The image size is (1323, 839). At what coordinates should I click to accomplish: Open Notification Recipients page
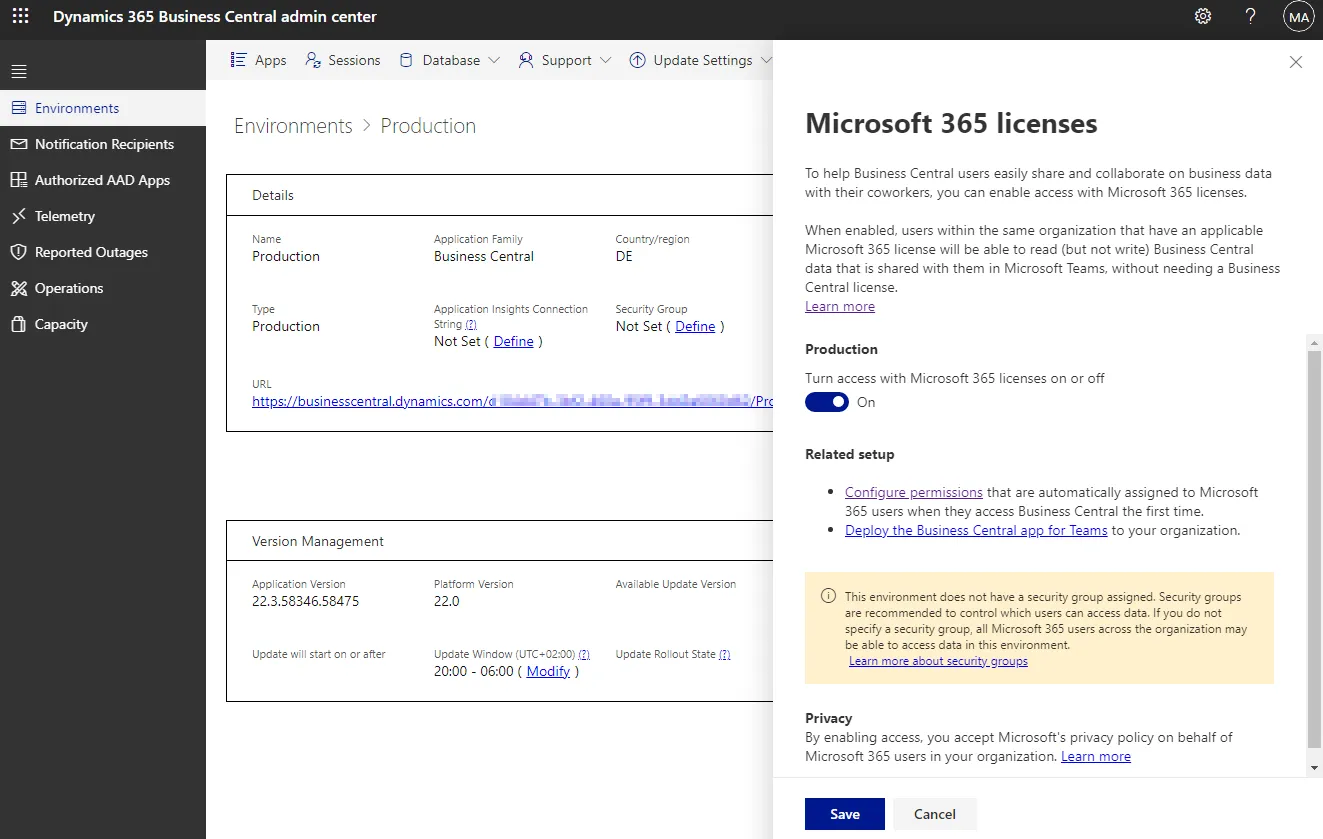pos(103,144)
